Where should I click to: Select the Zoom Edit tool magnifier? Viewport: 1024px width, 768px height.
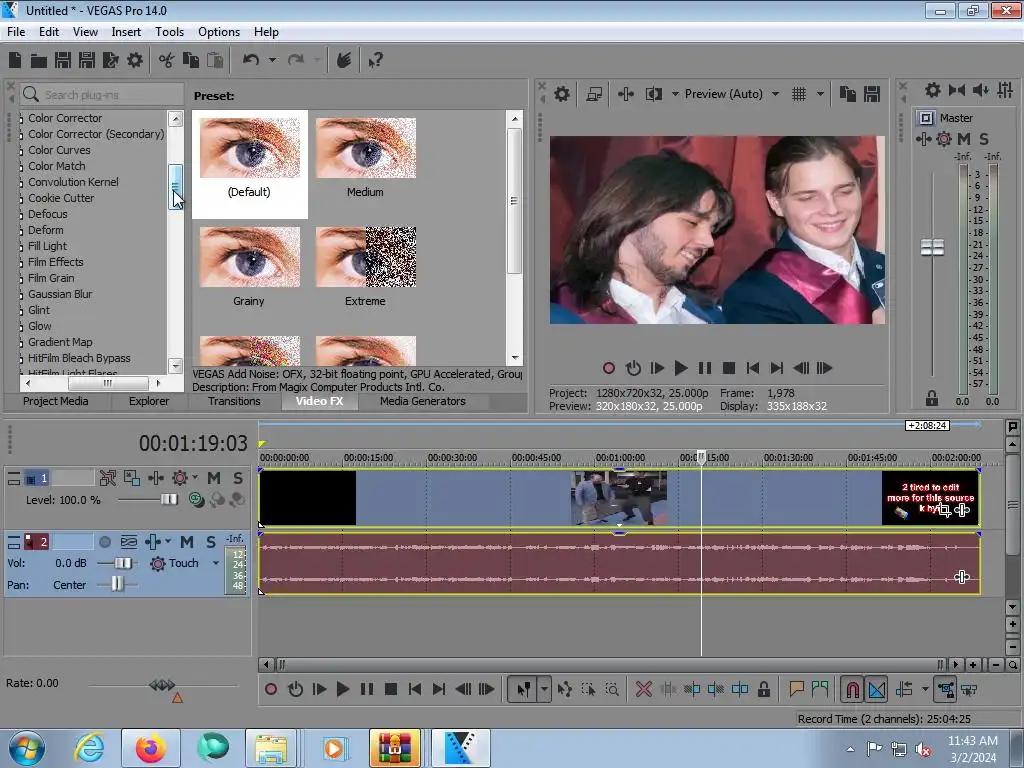[x=612, y=689]
